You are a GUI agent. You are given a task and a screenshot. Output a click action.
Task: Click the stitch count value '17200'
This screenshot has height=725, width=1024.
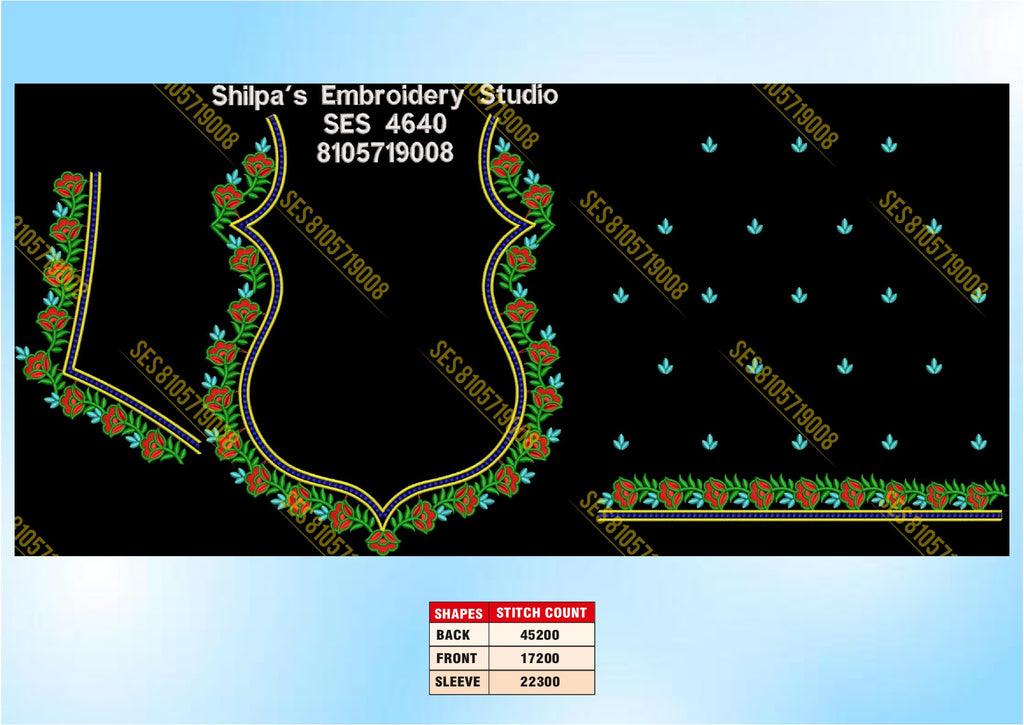540,658
